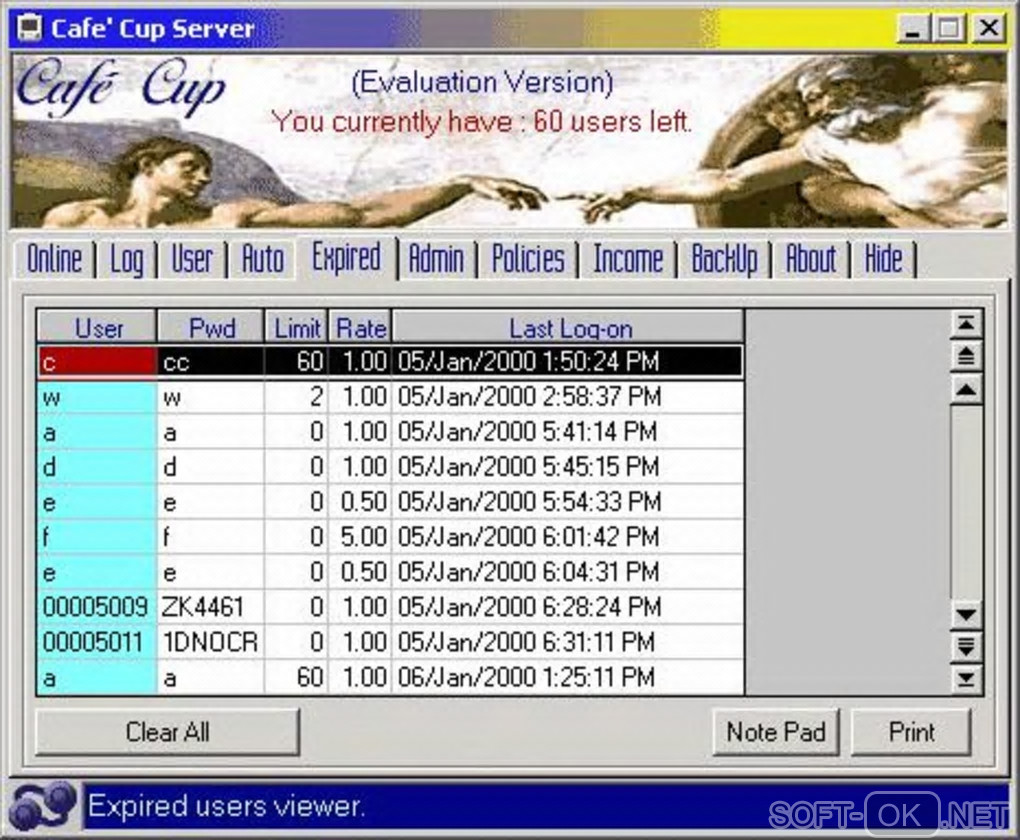This screenshot has width=1020, height=840.
Task: Click the Pwd column header
Action: [x=211, y=327]
